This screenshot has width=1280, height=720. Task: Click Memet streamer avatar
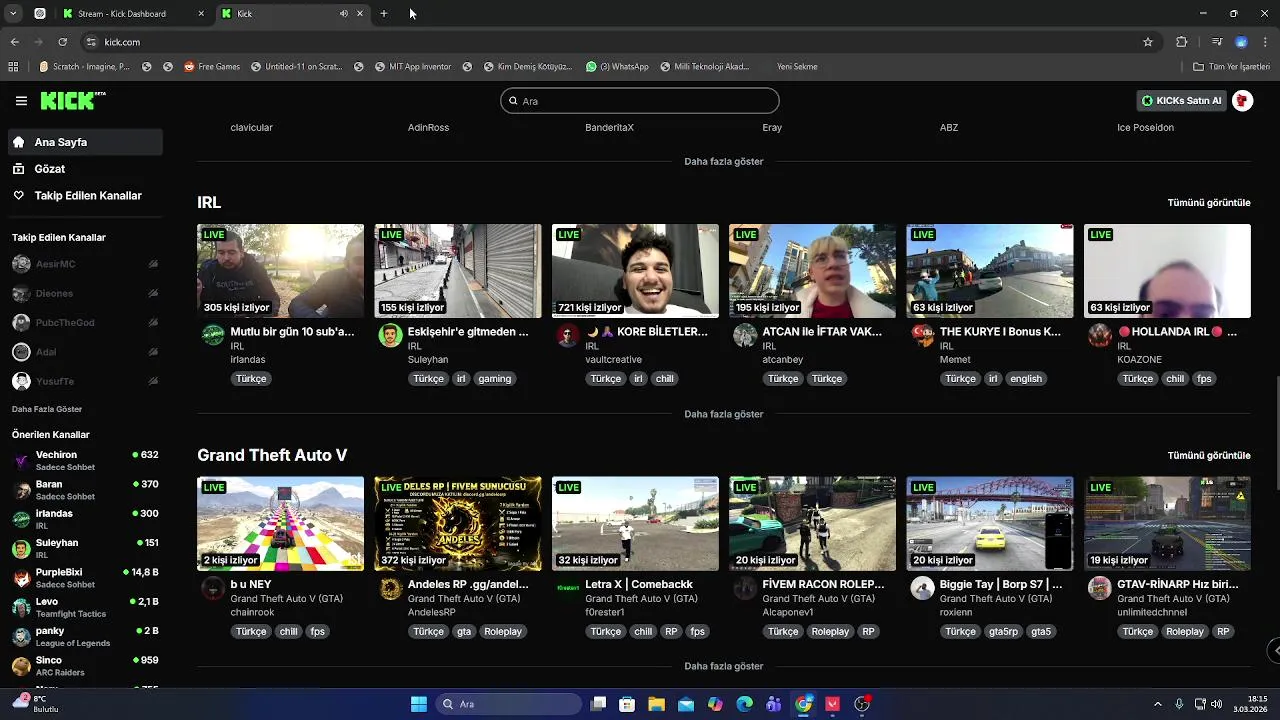pos(922,335)
